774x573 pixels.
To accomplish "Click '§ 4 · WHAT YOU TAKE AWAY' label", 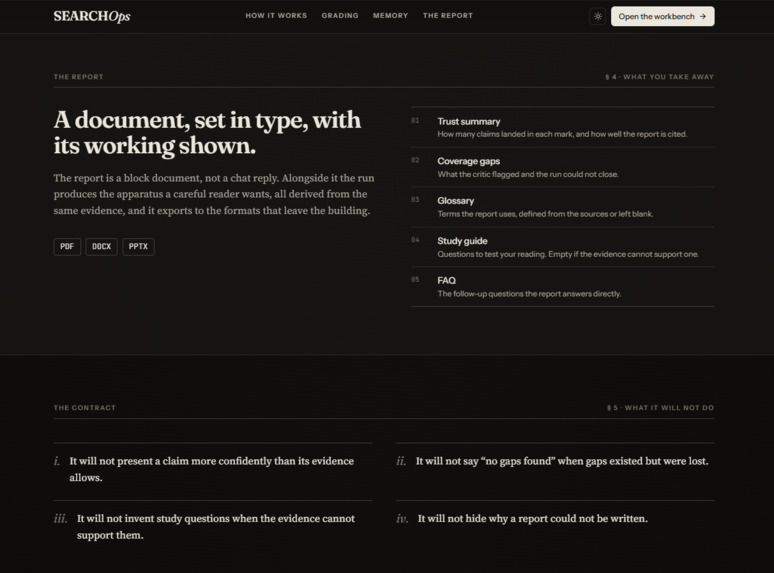I will (659, 77).
